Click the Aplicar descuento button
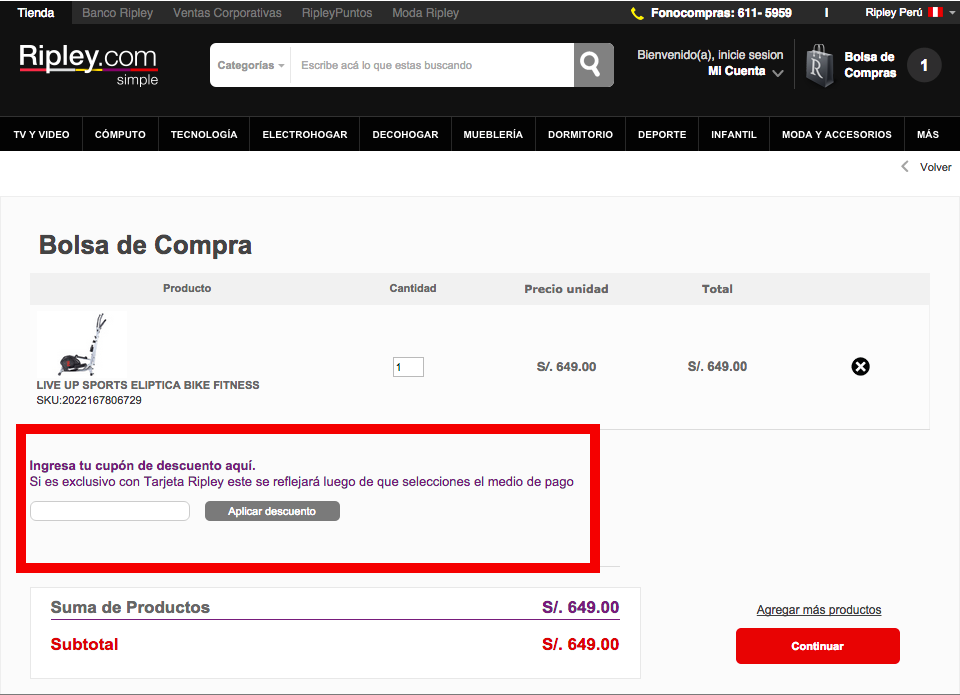960x695 pixels. tap(272, 511)
